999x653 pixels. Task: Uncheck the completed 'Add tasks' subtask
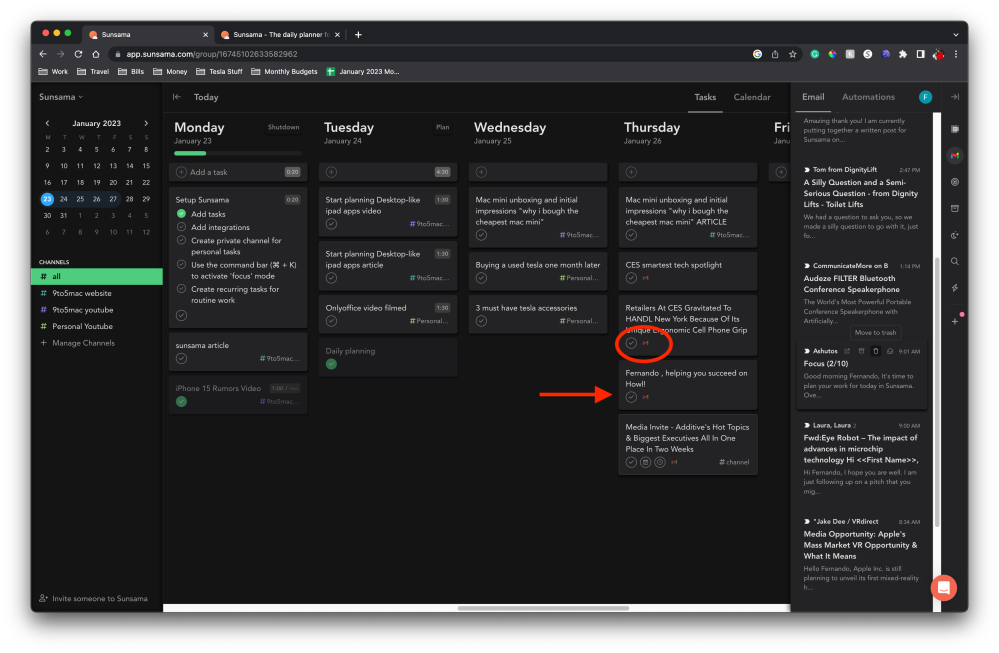coord(182,214)
